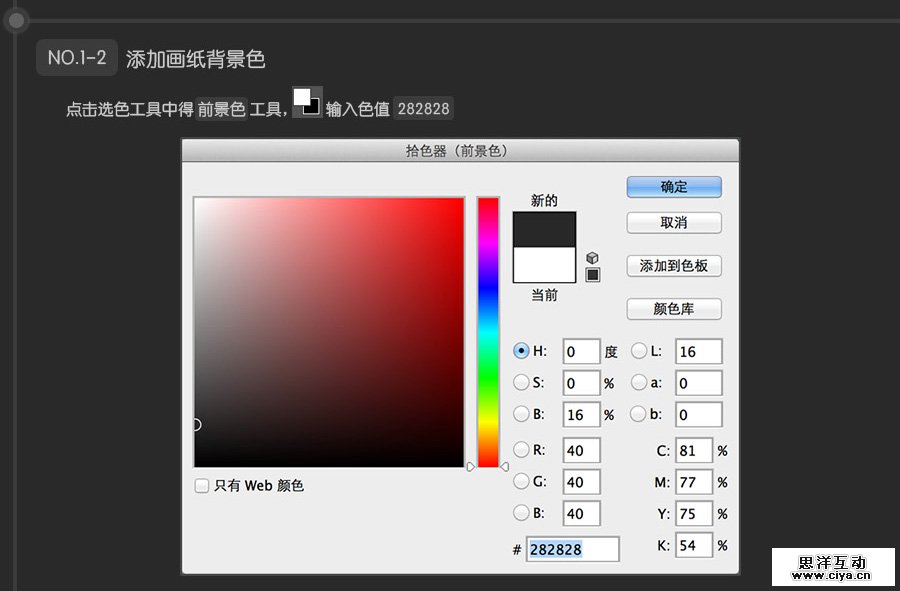Select the L lightness radio button
Viewport: 900px width, 591px height.
pyautogui.click(x=640, y=351)
